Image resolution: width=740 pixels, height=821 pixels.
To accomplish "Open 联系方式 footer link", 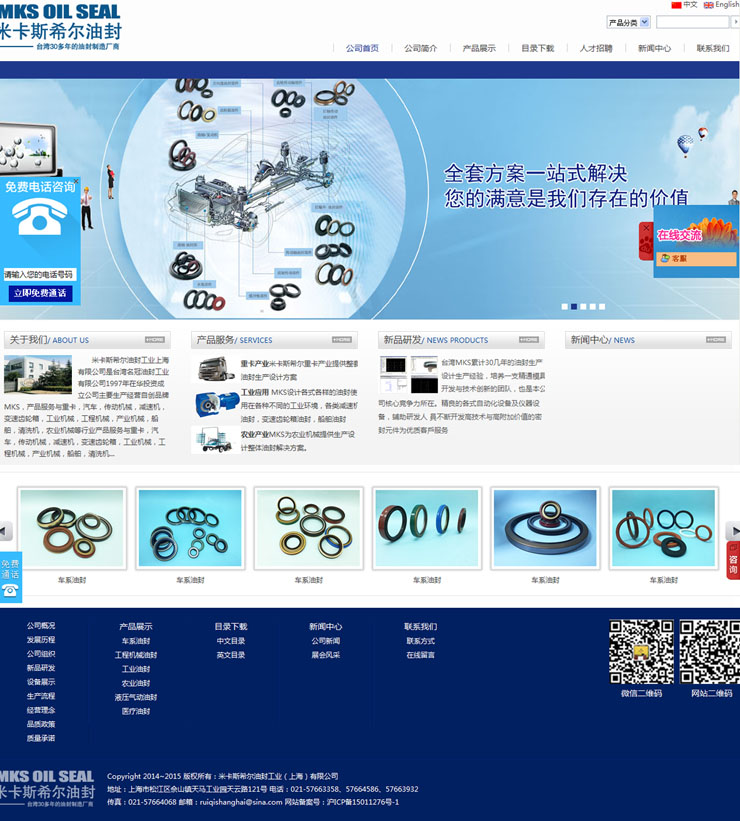I will pos(421,641).
